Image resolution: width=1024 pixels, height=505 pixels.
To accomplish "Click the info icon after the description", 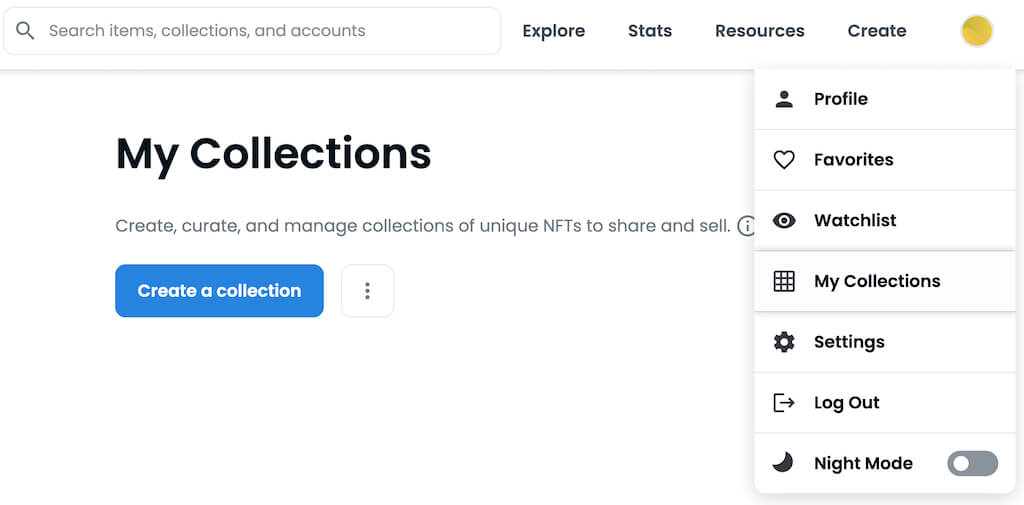I will click(x=746, y=226).
